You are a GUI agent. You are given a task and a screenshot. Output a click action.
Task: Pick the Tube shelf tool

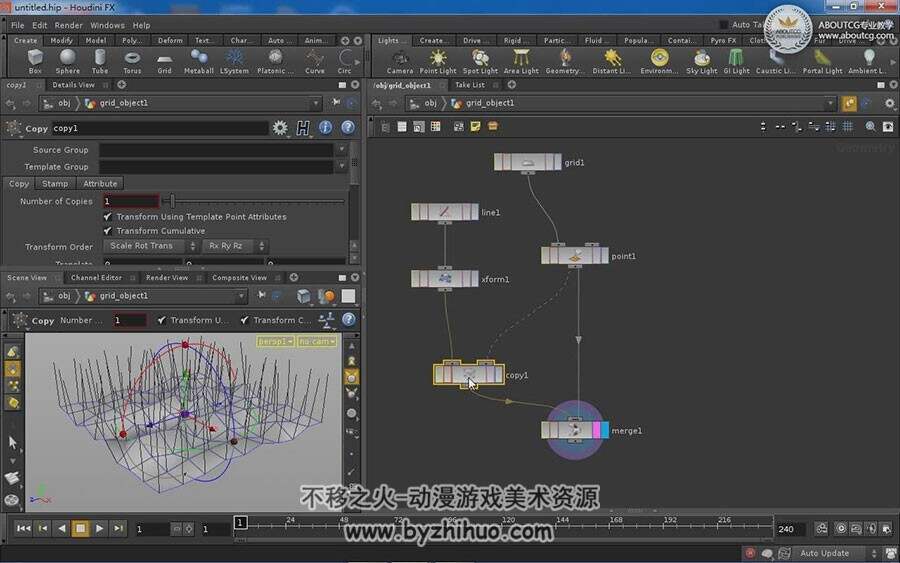100,61
